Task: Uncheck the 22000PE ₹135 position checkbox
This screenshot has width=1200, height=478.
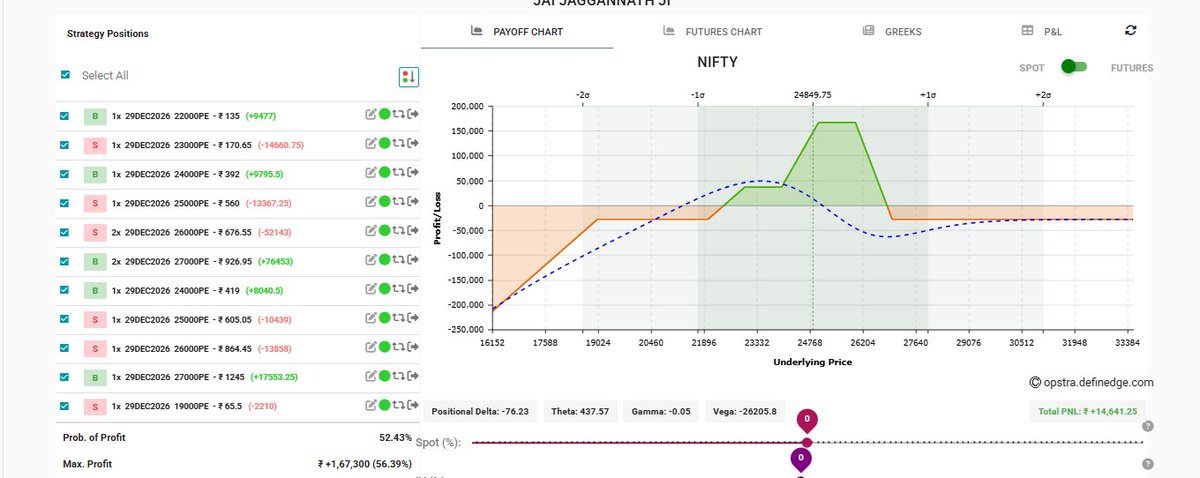Action: point(65,116)
